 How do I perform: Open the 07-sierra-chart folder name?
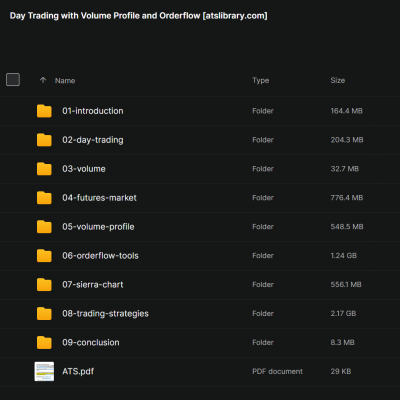93,285
